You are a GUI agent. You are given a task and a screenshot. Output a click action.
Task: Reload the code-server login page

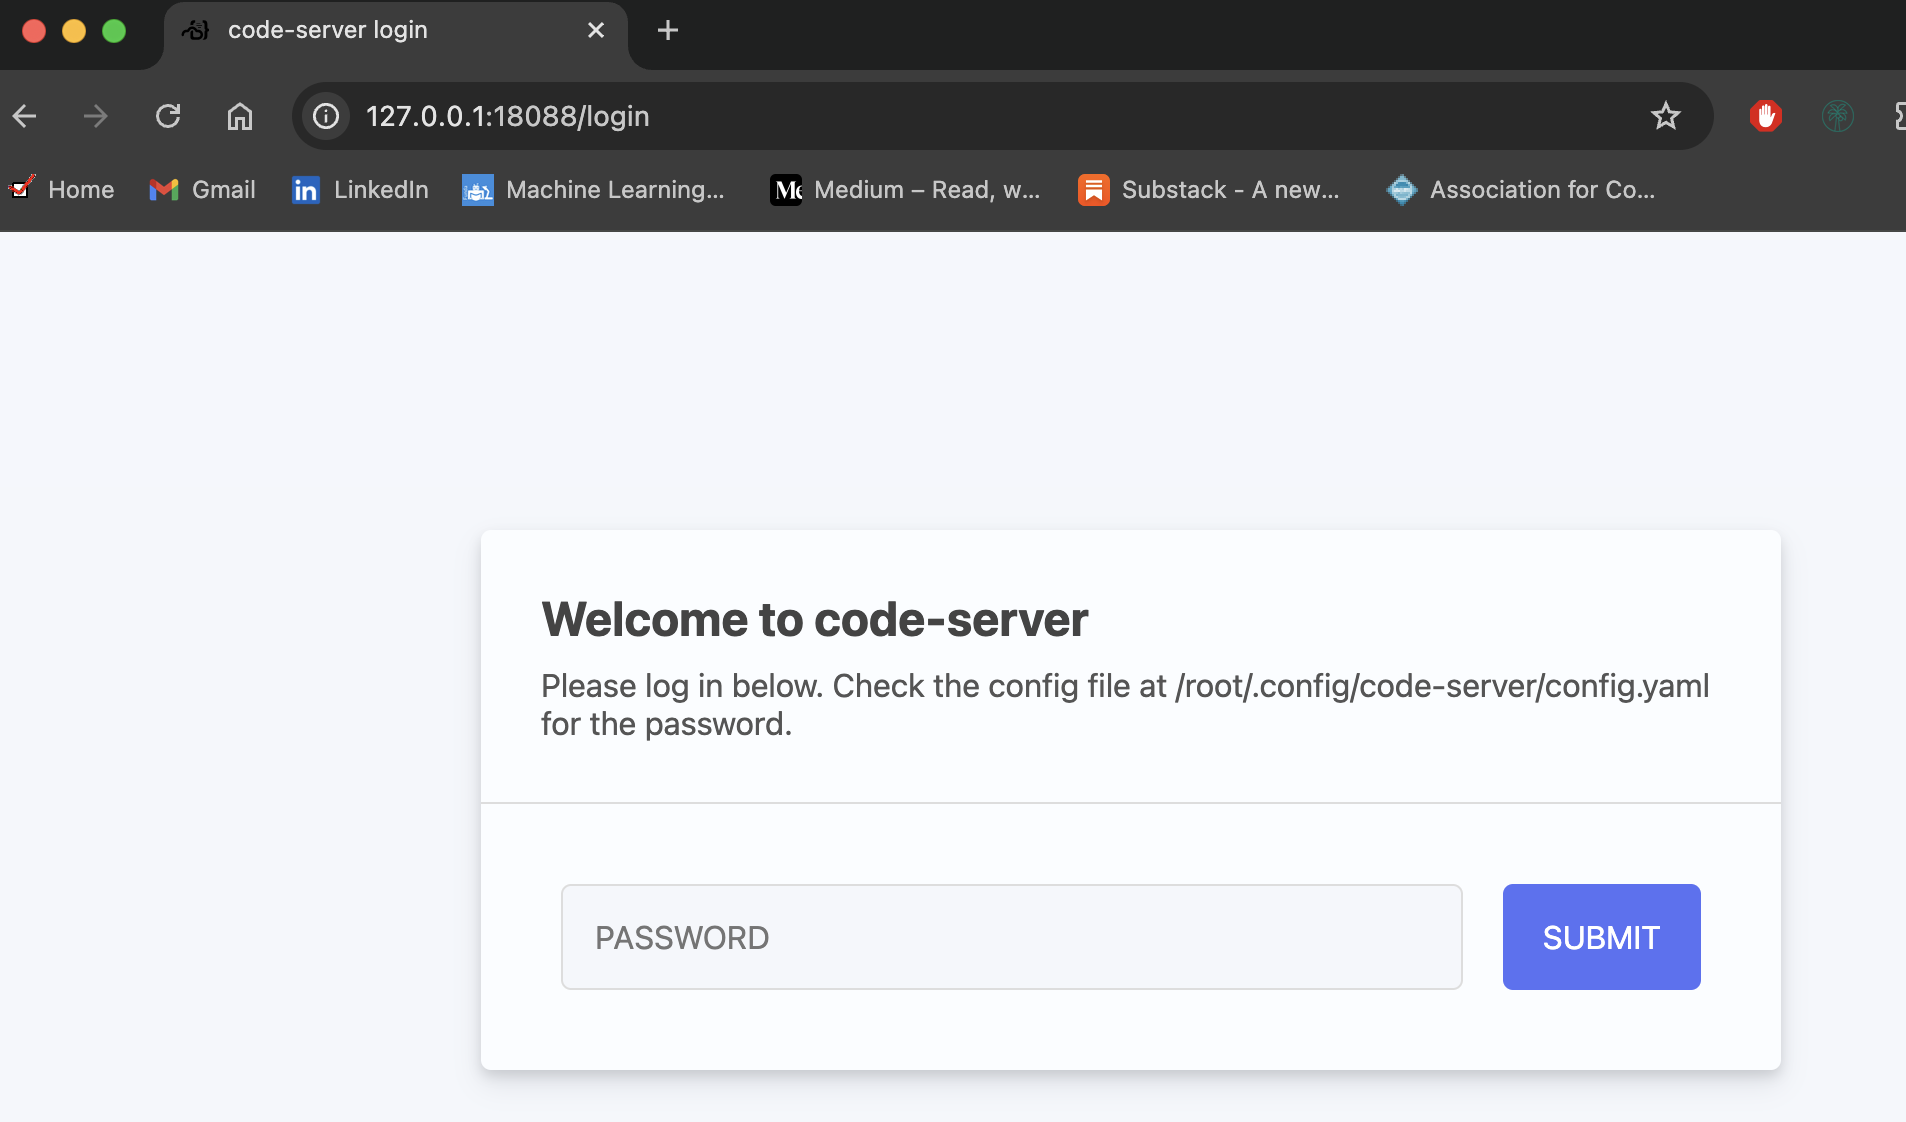(x=168, y=117)
